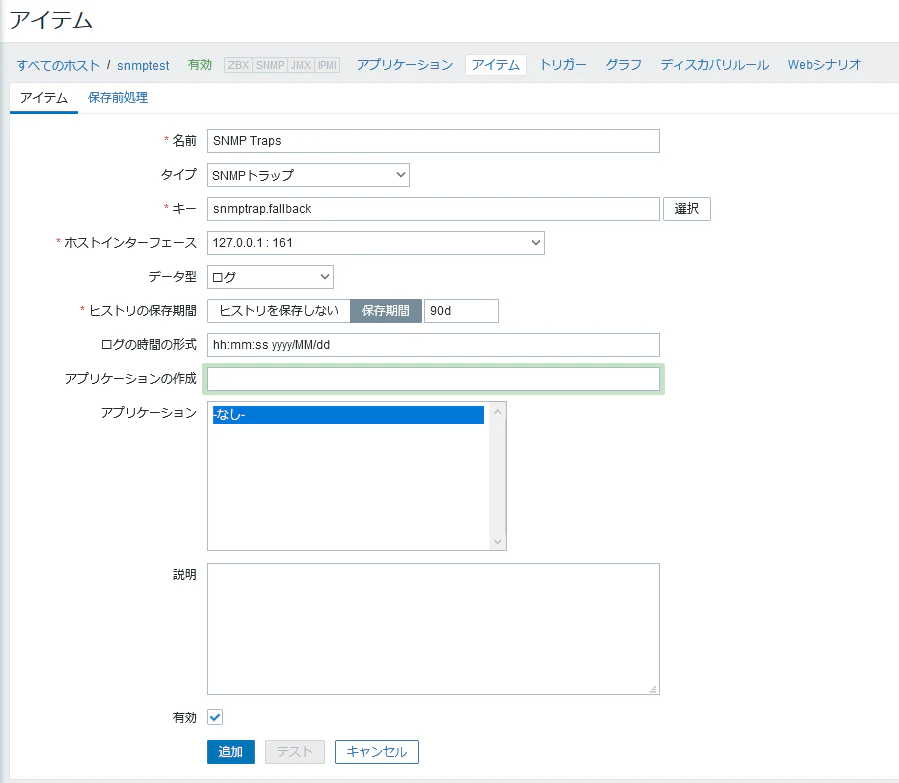The image size is (899, 783).
Task: Open the タイプ dropdown showing SNMPトラップ
Action: pyautogui.click(x=308, y=175)
